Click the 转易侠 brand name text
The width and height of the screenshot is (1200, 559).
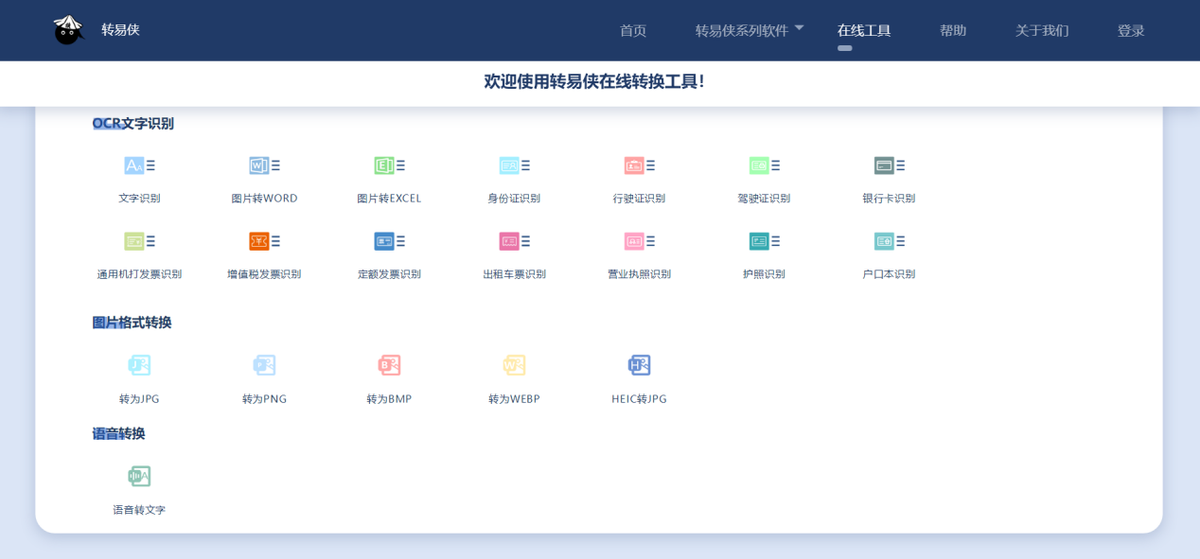120,30
